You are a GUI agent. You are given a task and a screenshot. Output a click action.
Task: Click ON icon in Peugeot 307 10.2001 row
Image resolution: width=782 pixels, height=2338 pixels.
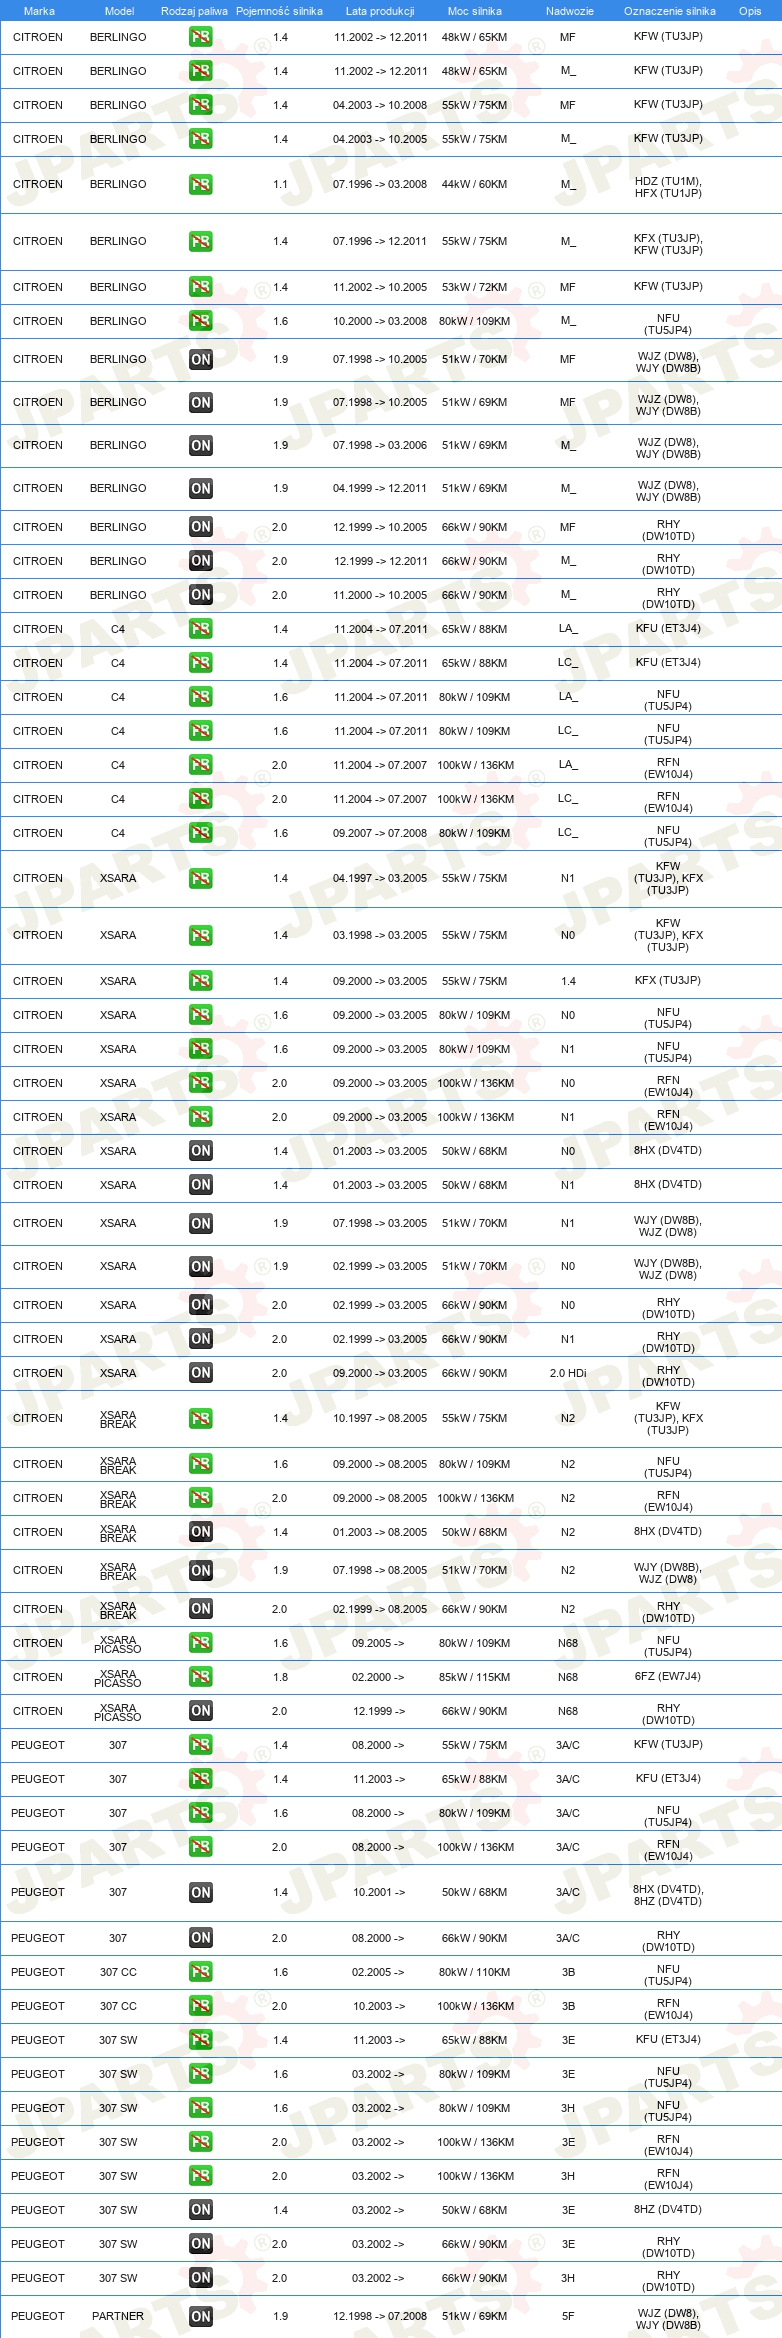200,1892
